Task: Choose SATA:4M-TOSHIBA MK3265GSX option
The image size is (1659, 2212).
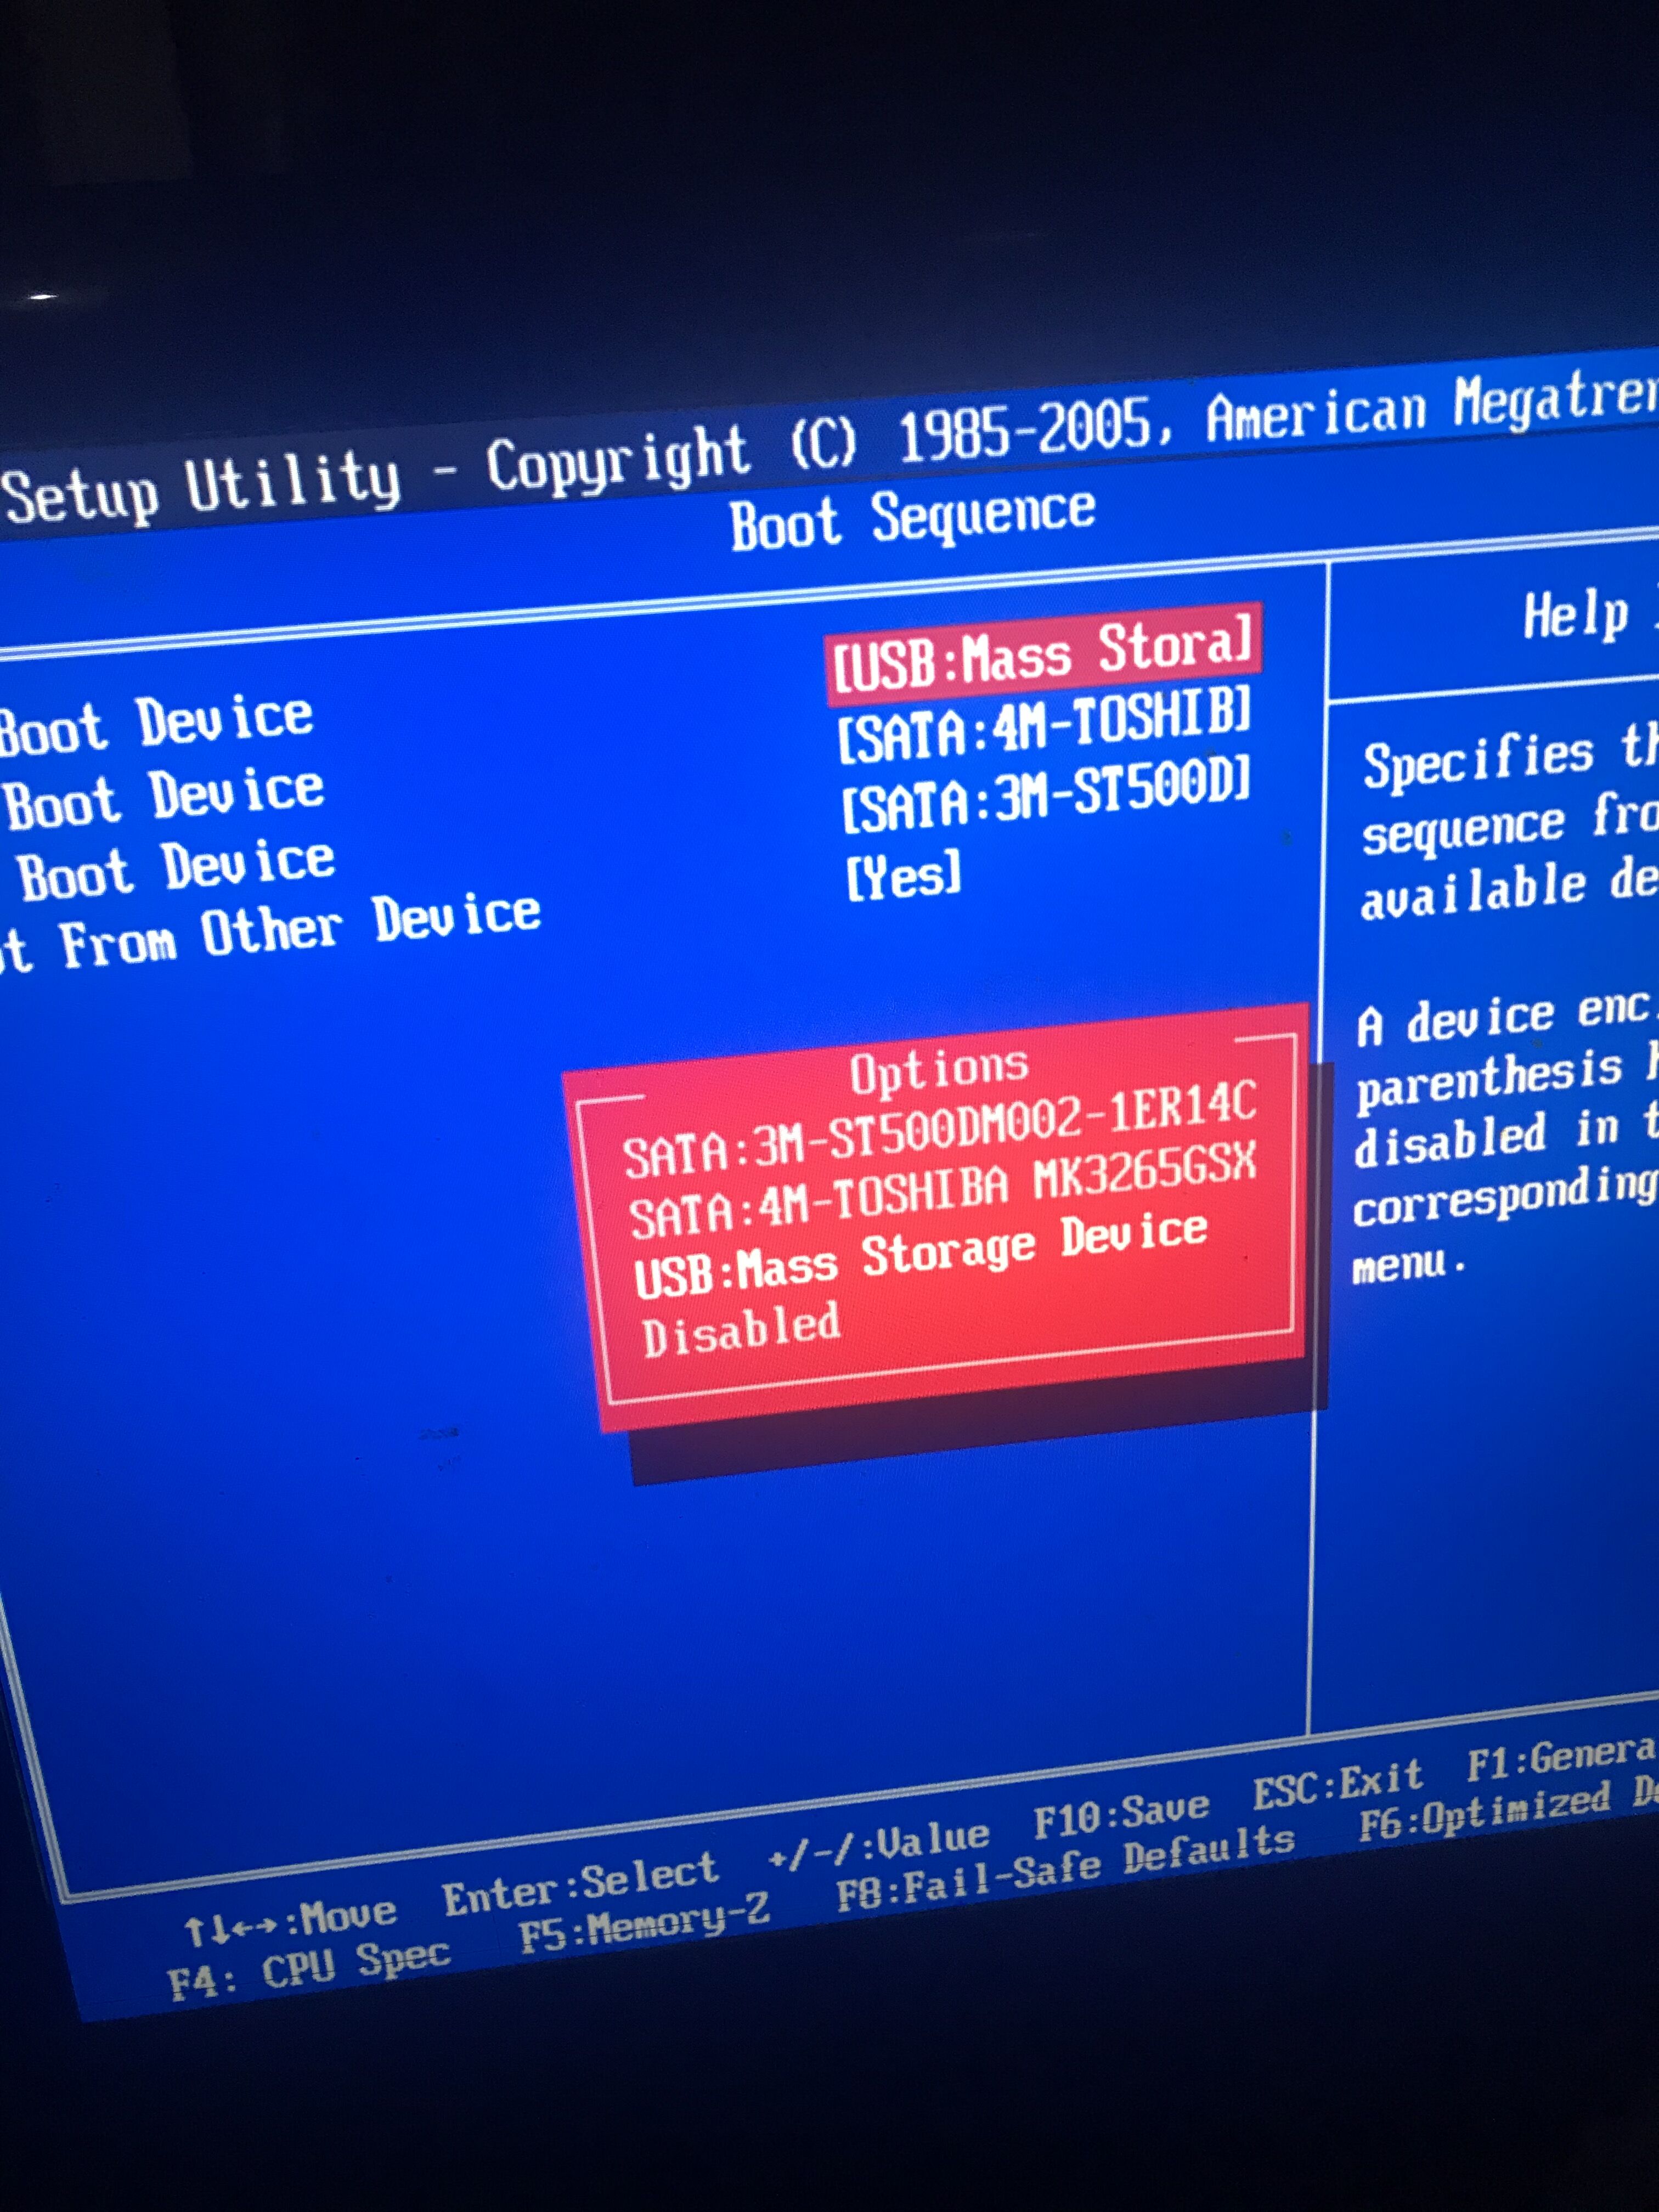Action: [941, 1189]
